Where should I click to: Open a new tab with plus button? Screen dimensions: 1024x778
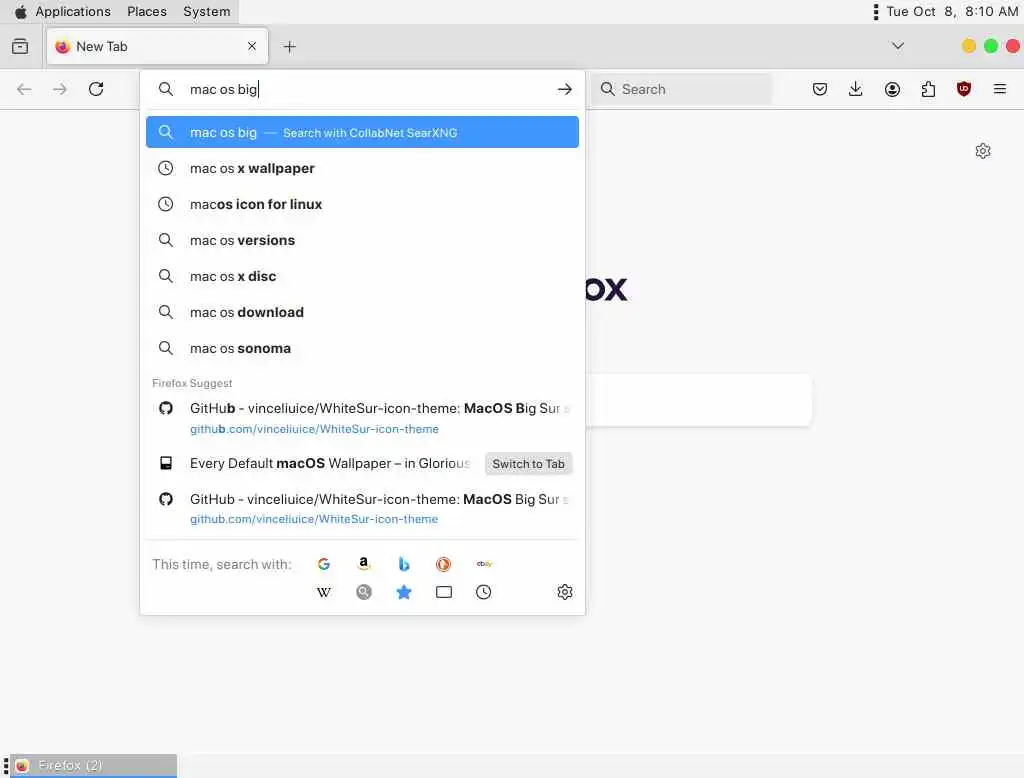point(289,46)
